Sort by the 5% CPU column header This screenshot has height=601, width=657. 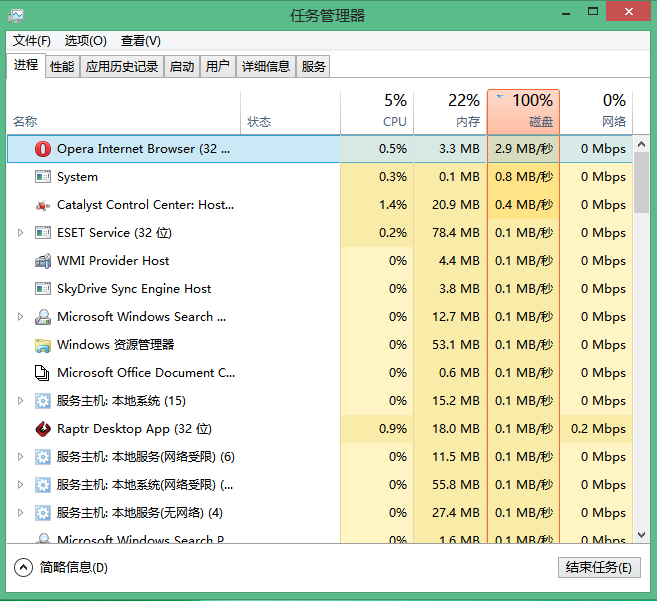pos(377,112)
